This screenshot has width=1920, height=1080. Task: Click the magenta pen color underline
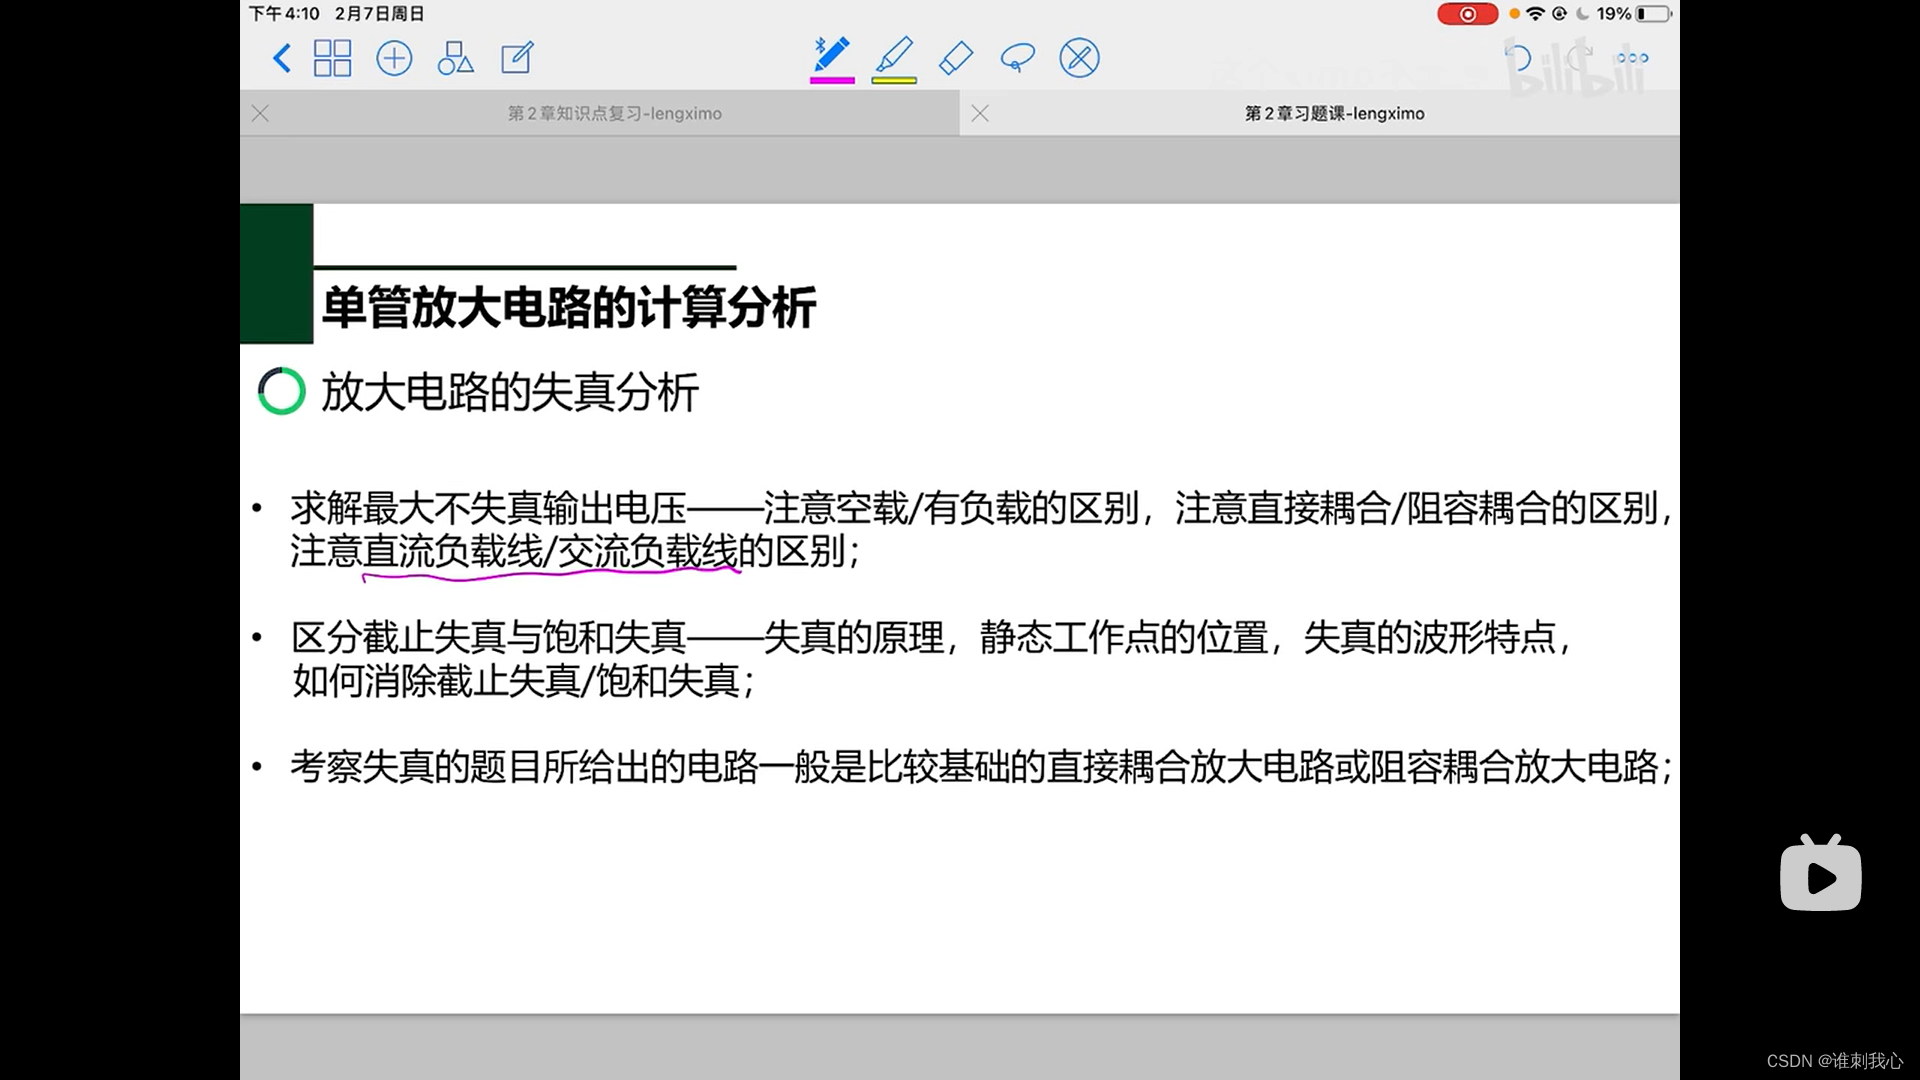832,81
